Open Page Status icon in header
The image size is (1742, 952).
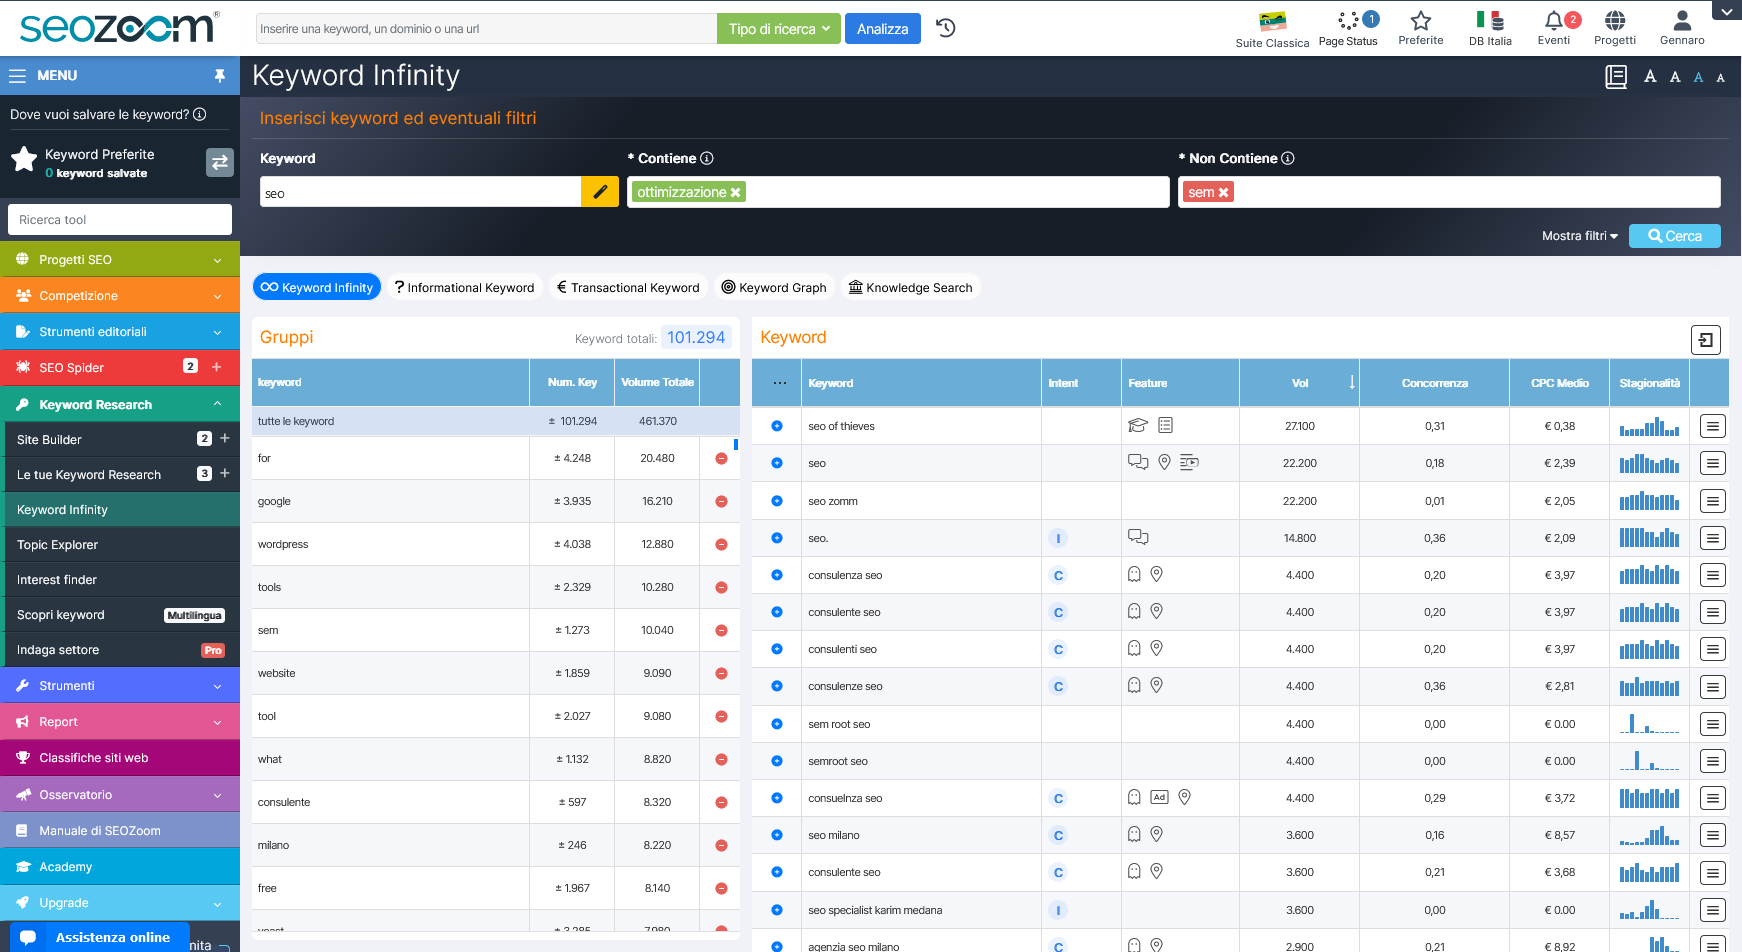coord(1348,22)
